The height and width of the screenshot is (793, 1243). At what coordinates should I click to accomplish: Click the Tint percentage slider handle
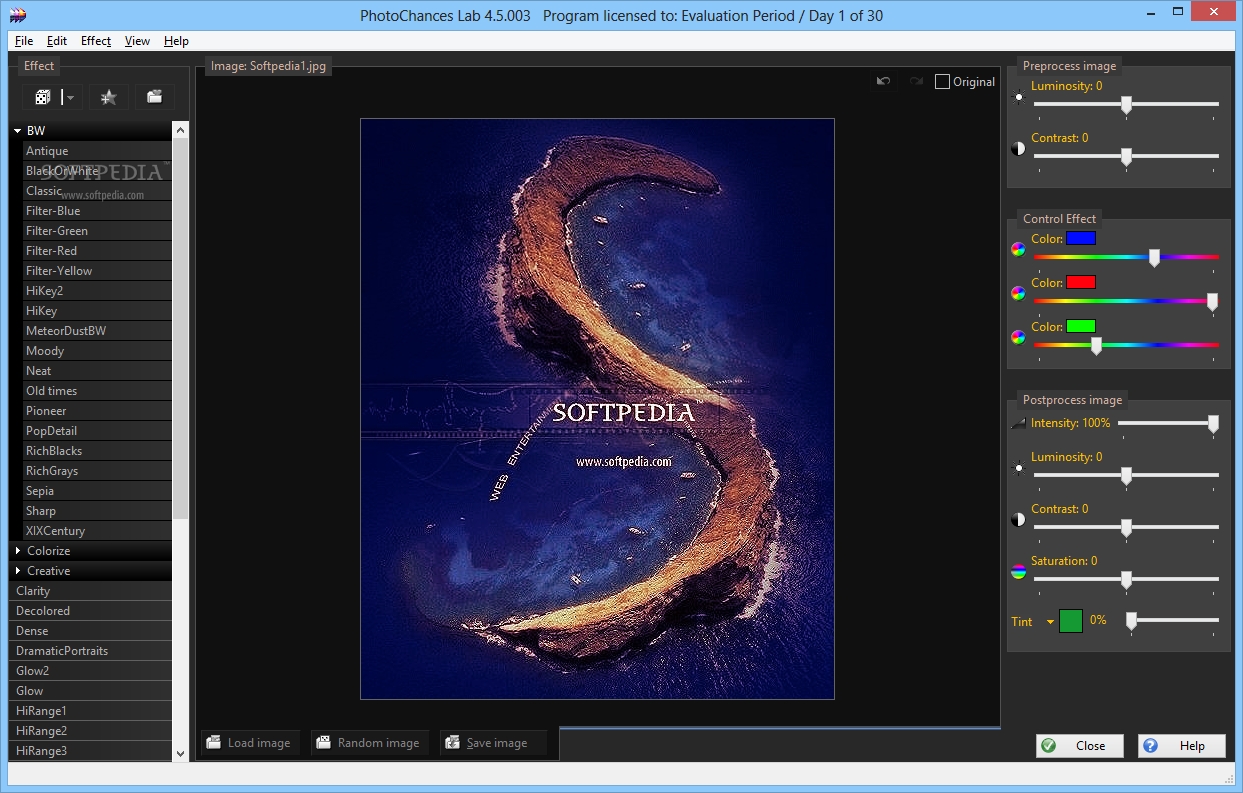pos(1131,621)
